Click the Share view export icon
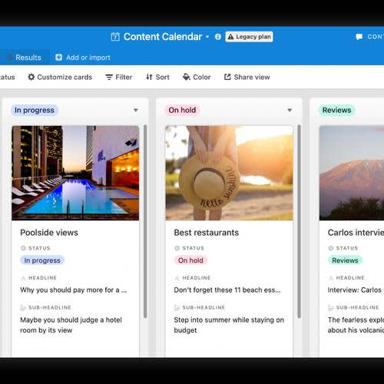The image size is (384, 384). pos(227,77)
